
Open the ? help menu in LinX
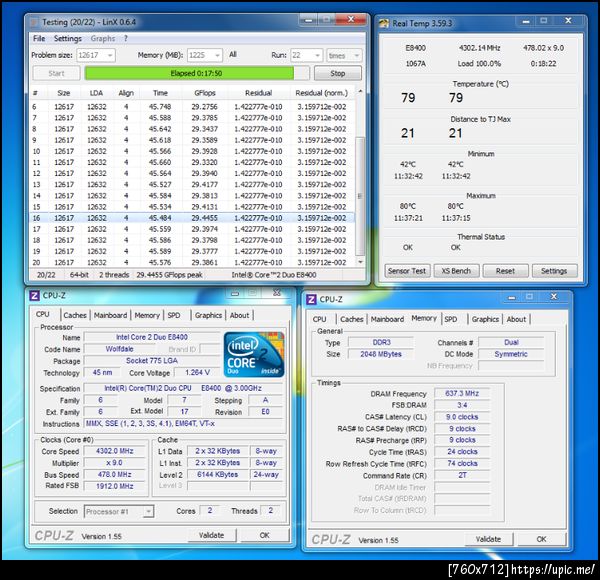[x=126, y=38]
